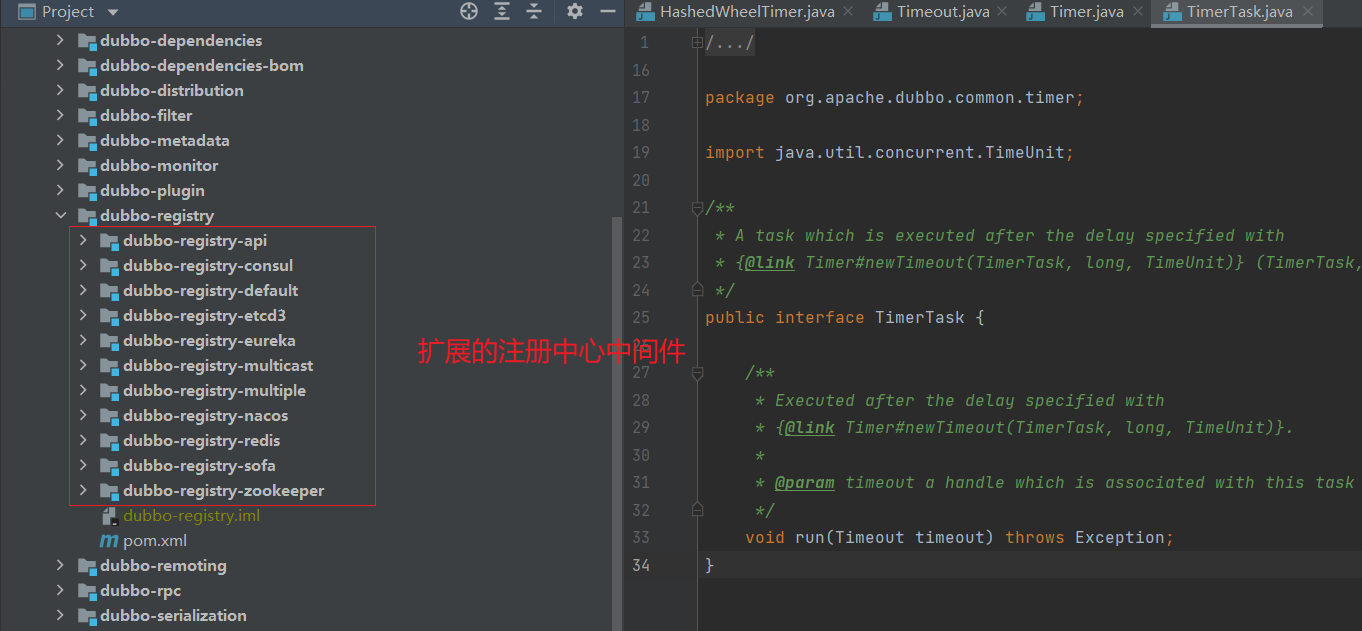Open the Project view dropdown
Viewport: 1362px width, 631px height.
click(112, 12)
